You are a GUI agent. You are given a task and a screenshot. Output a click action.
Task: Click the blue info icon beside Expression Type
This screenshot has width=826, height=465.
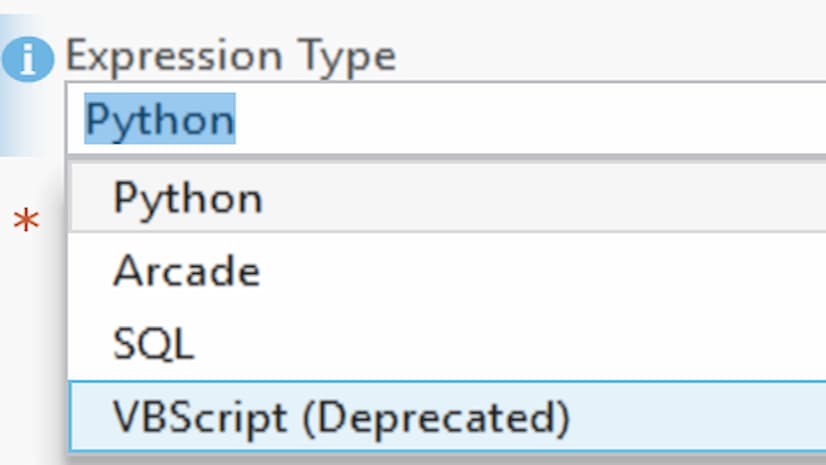point(27,59)
